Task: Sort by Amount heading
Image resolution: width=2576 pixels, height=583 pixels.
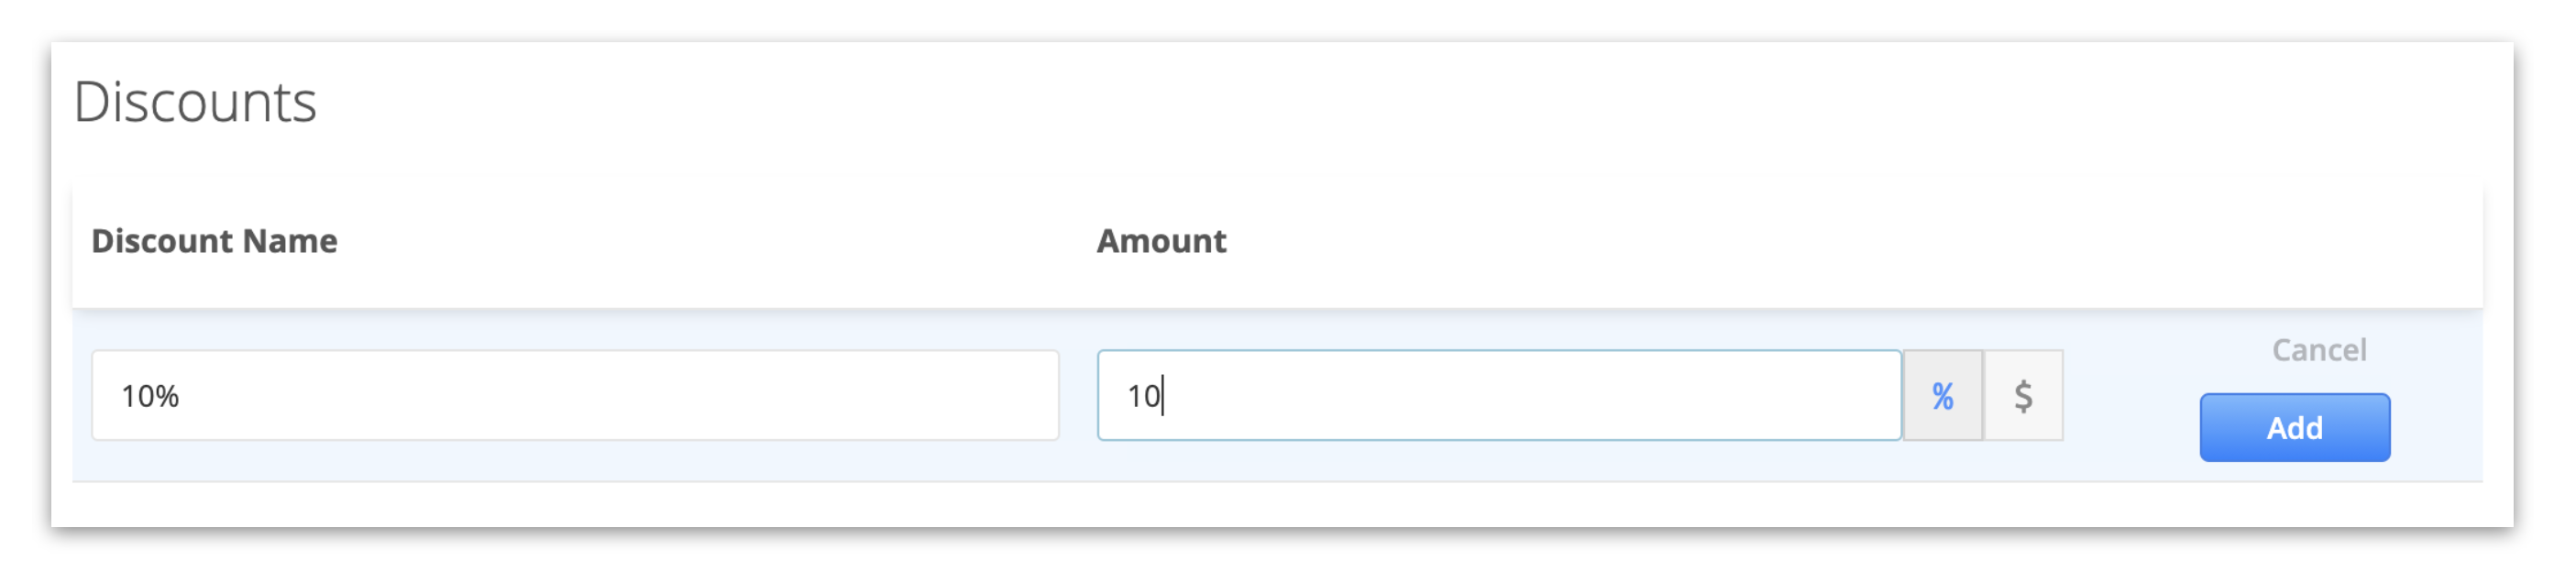Action: [1161, 241]
